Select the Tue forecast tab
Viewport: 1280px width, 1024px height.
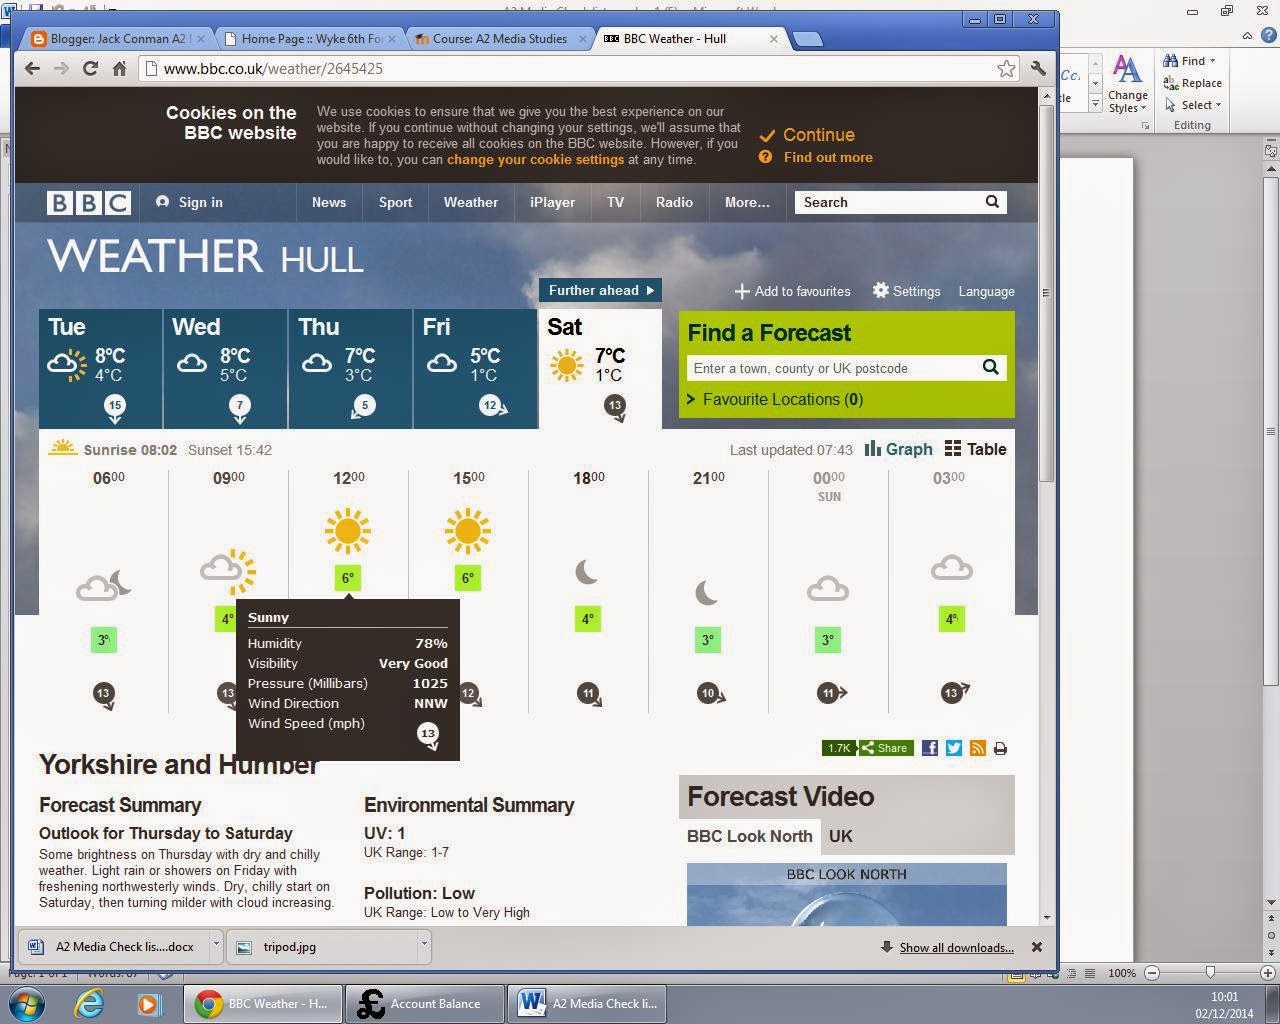coord(100,368)
